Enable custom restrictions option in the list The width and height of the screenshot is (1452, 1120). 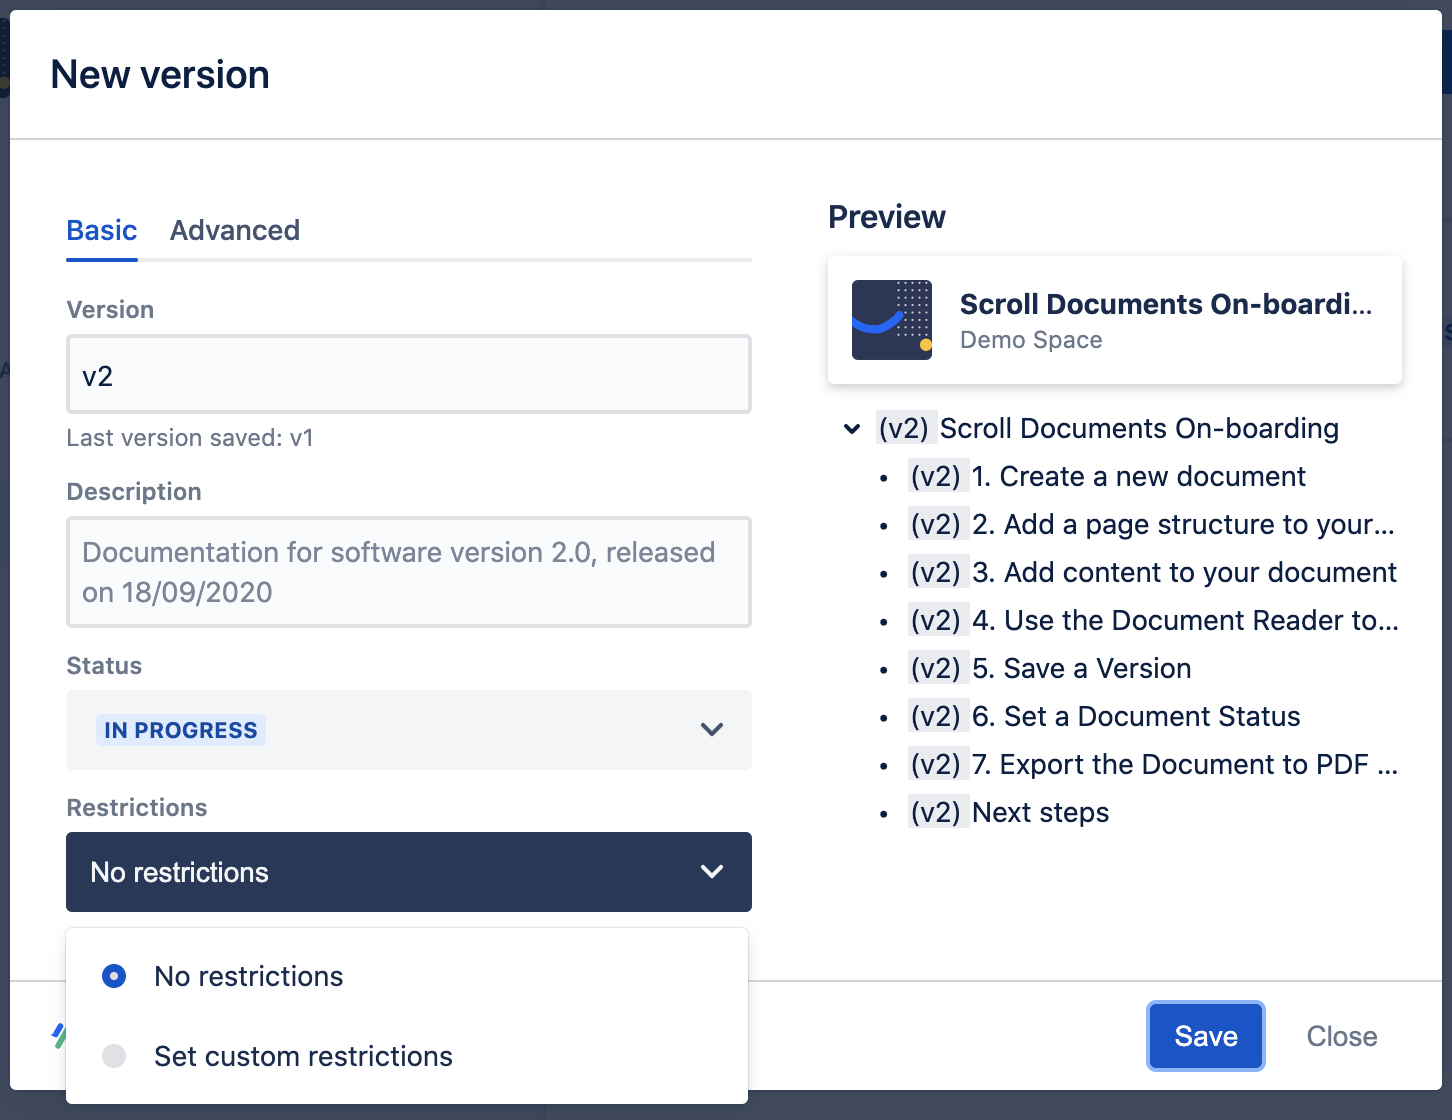pyautogui.click(x=303, y=1056)
